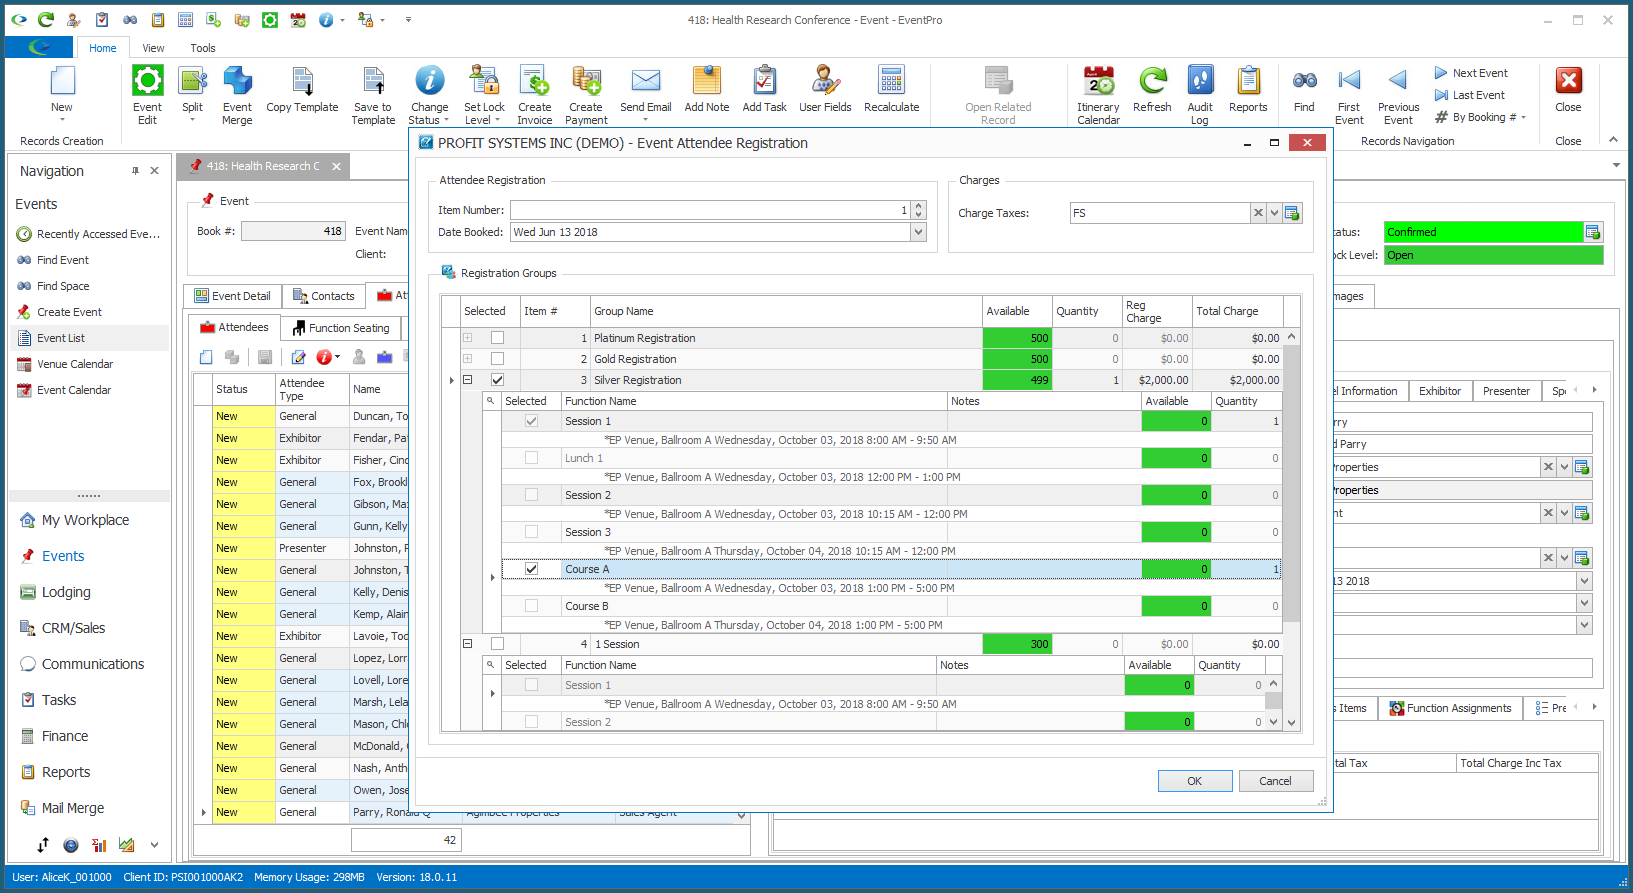Open the Charge Taxes dropdown arrow
This screenshot has height=893, width=1633.
(x=1274, y=213)
